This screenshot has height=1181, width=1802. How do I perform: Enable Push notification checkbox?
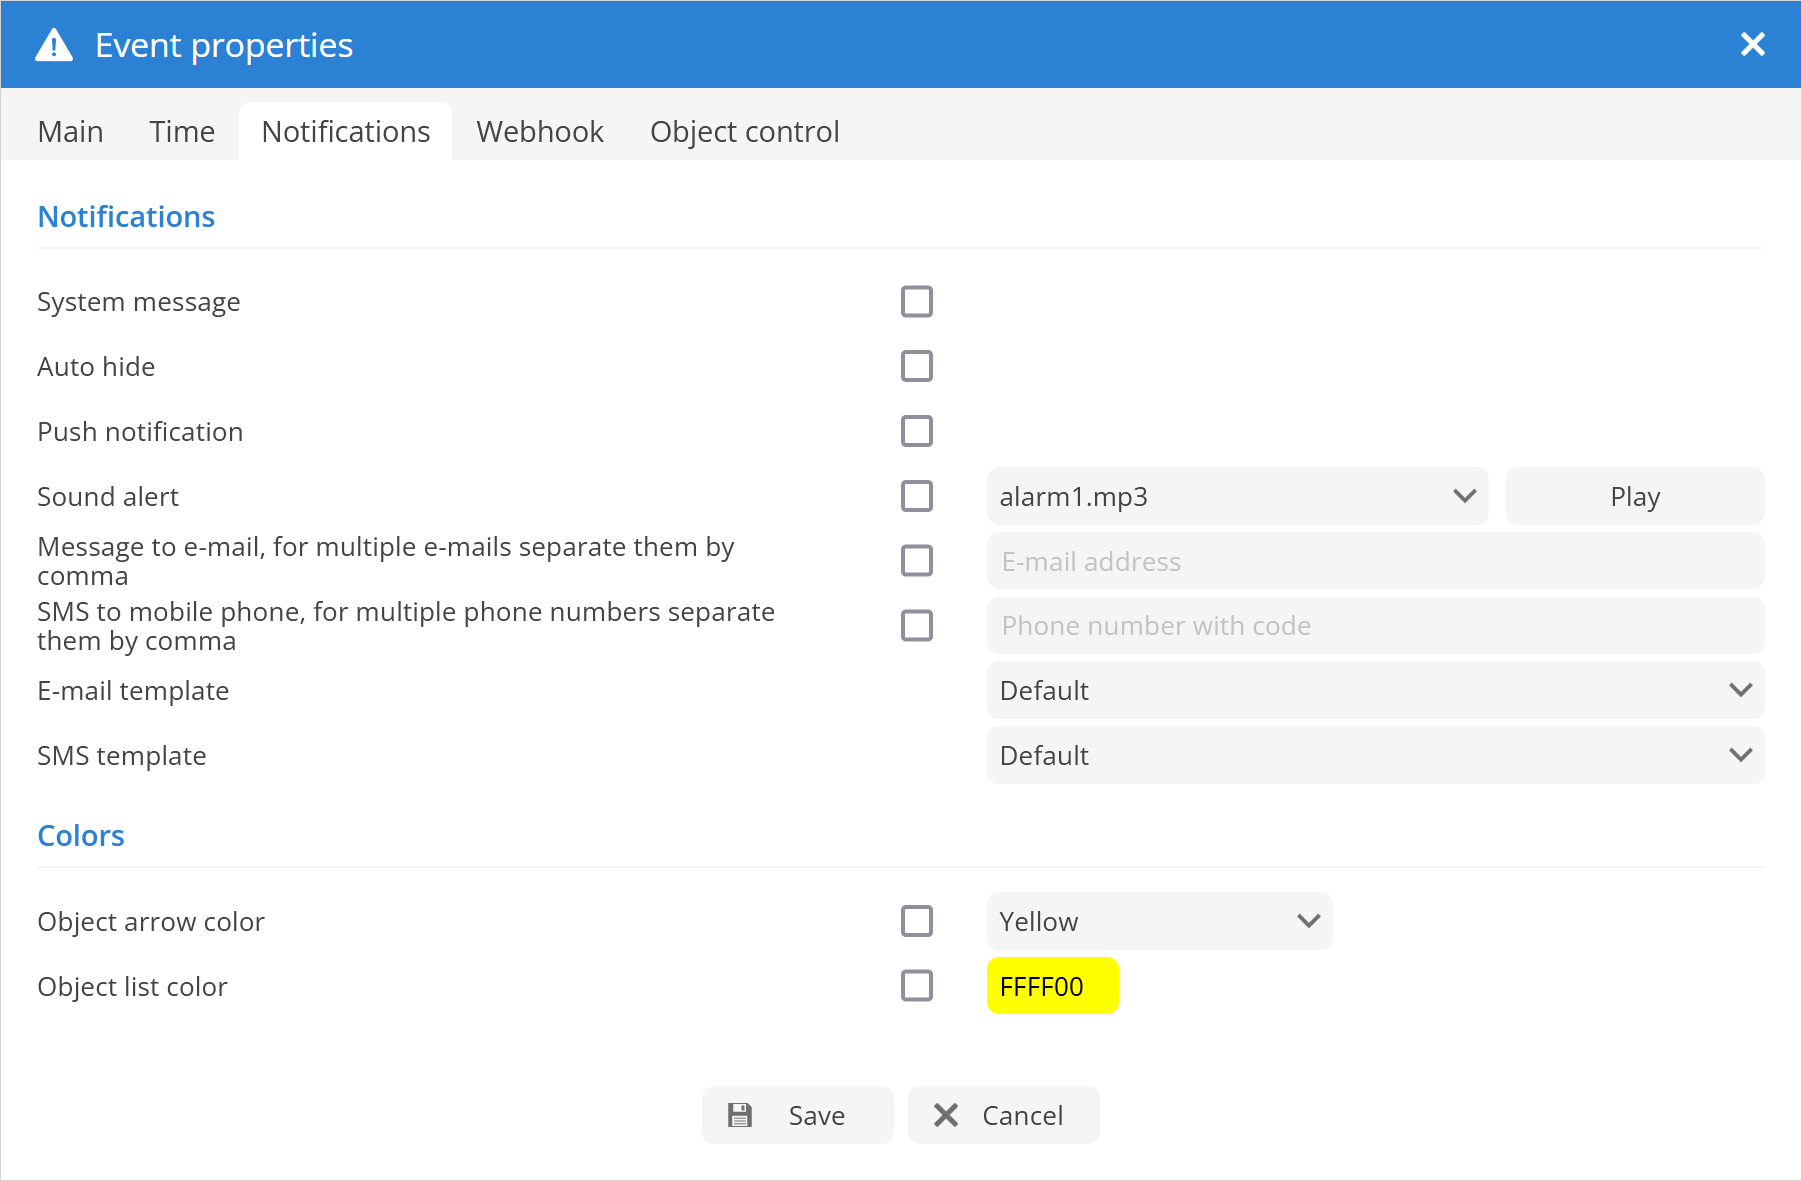pos(916,432)
